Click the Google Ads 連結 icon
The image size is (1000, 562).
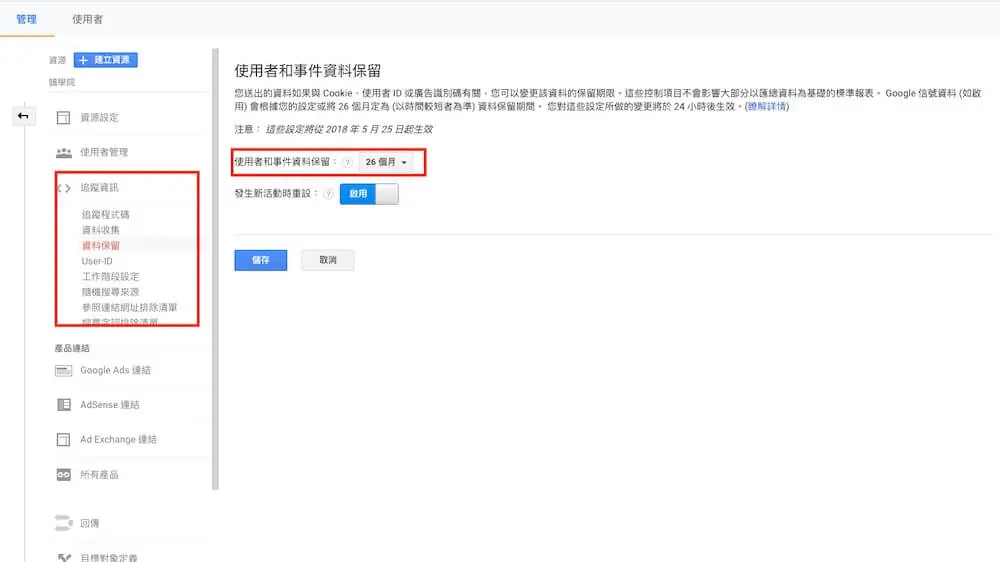coord(64,371)
